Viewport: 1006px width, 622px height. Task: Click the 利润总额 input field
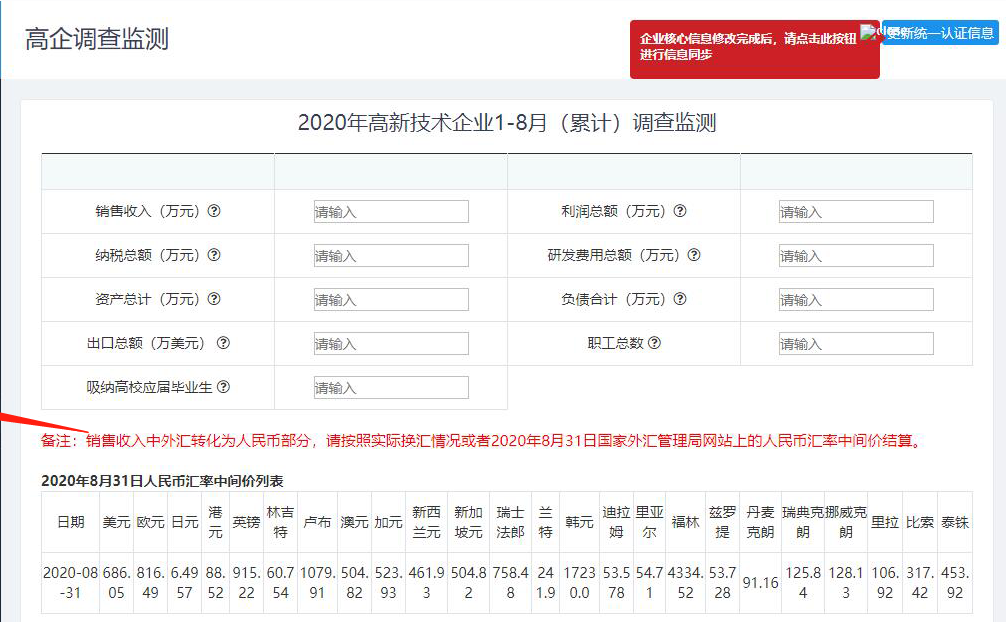click(857, 212)
